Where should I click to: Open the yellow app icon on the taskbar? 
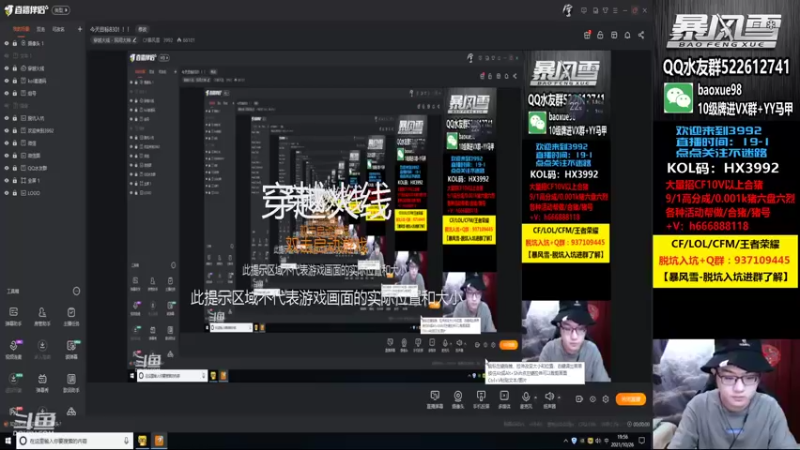(142, 441)
